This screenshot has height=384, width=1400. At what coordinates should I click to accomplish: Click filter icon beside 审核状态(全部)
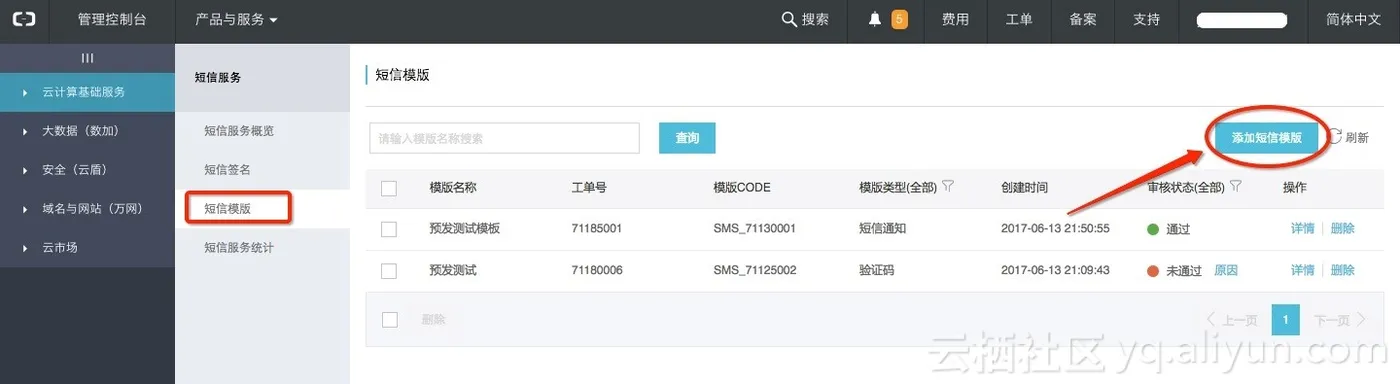(1236, 186)
